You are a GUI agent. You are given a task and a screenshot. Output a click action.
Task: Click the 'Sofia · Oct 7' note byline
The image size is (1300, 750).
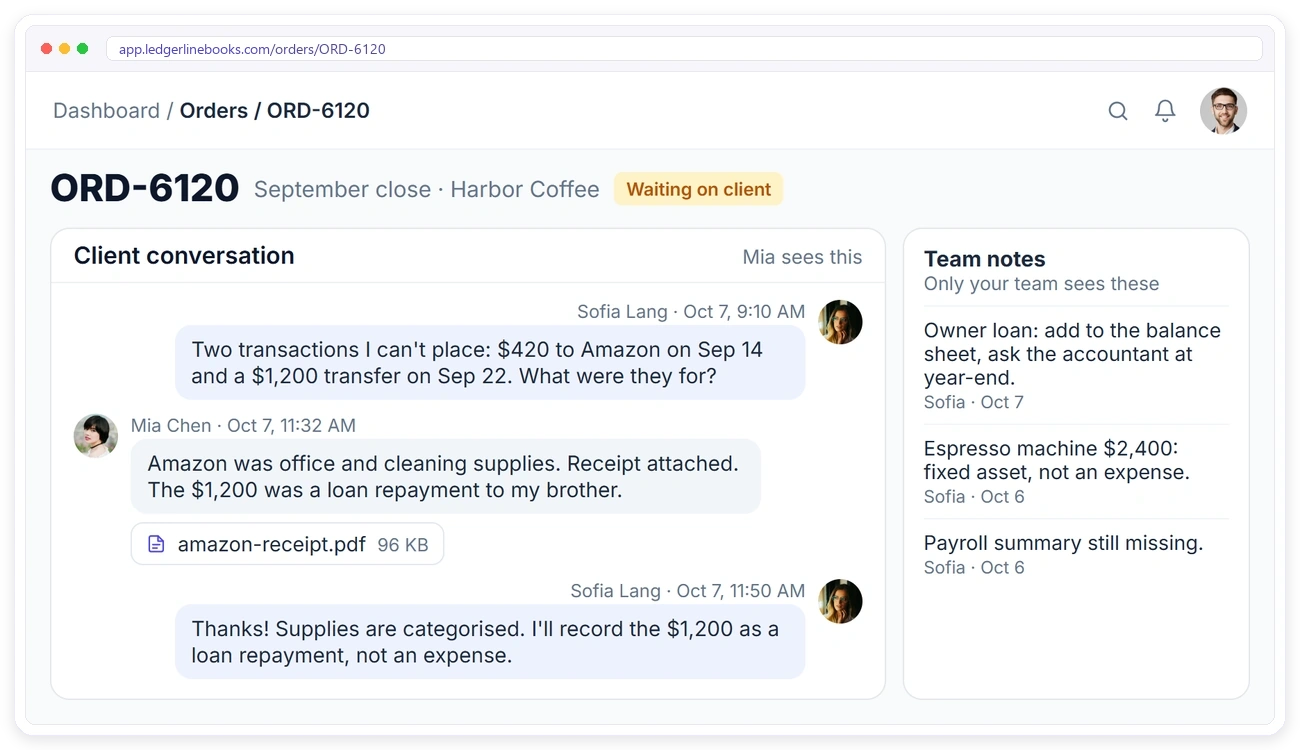974,402
